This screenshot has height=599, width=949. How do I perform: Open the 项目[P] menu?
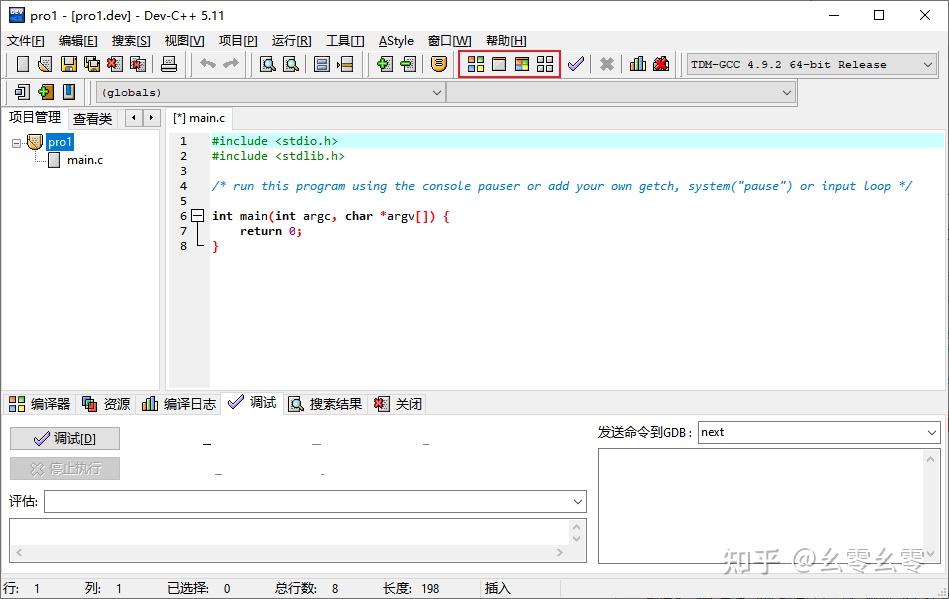point(238,41)
